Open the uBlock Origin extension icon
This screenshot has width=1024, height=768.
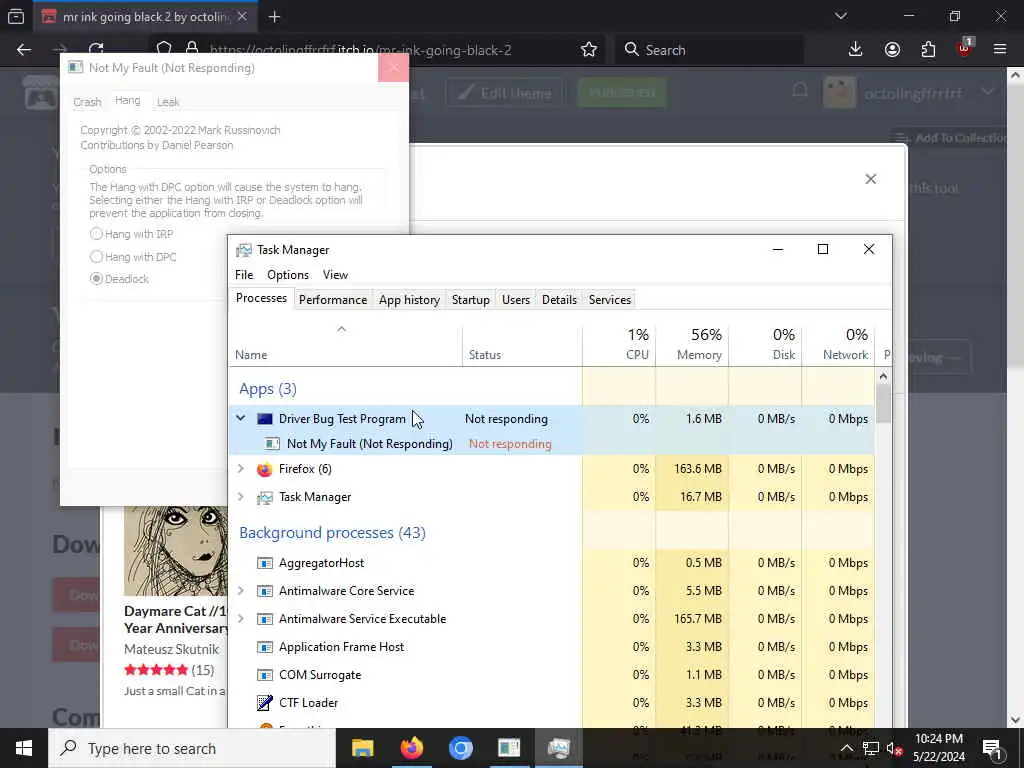pyautogui.click(x=964, y=48)
